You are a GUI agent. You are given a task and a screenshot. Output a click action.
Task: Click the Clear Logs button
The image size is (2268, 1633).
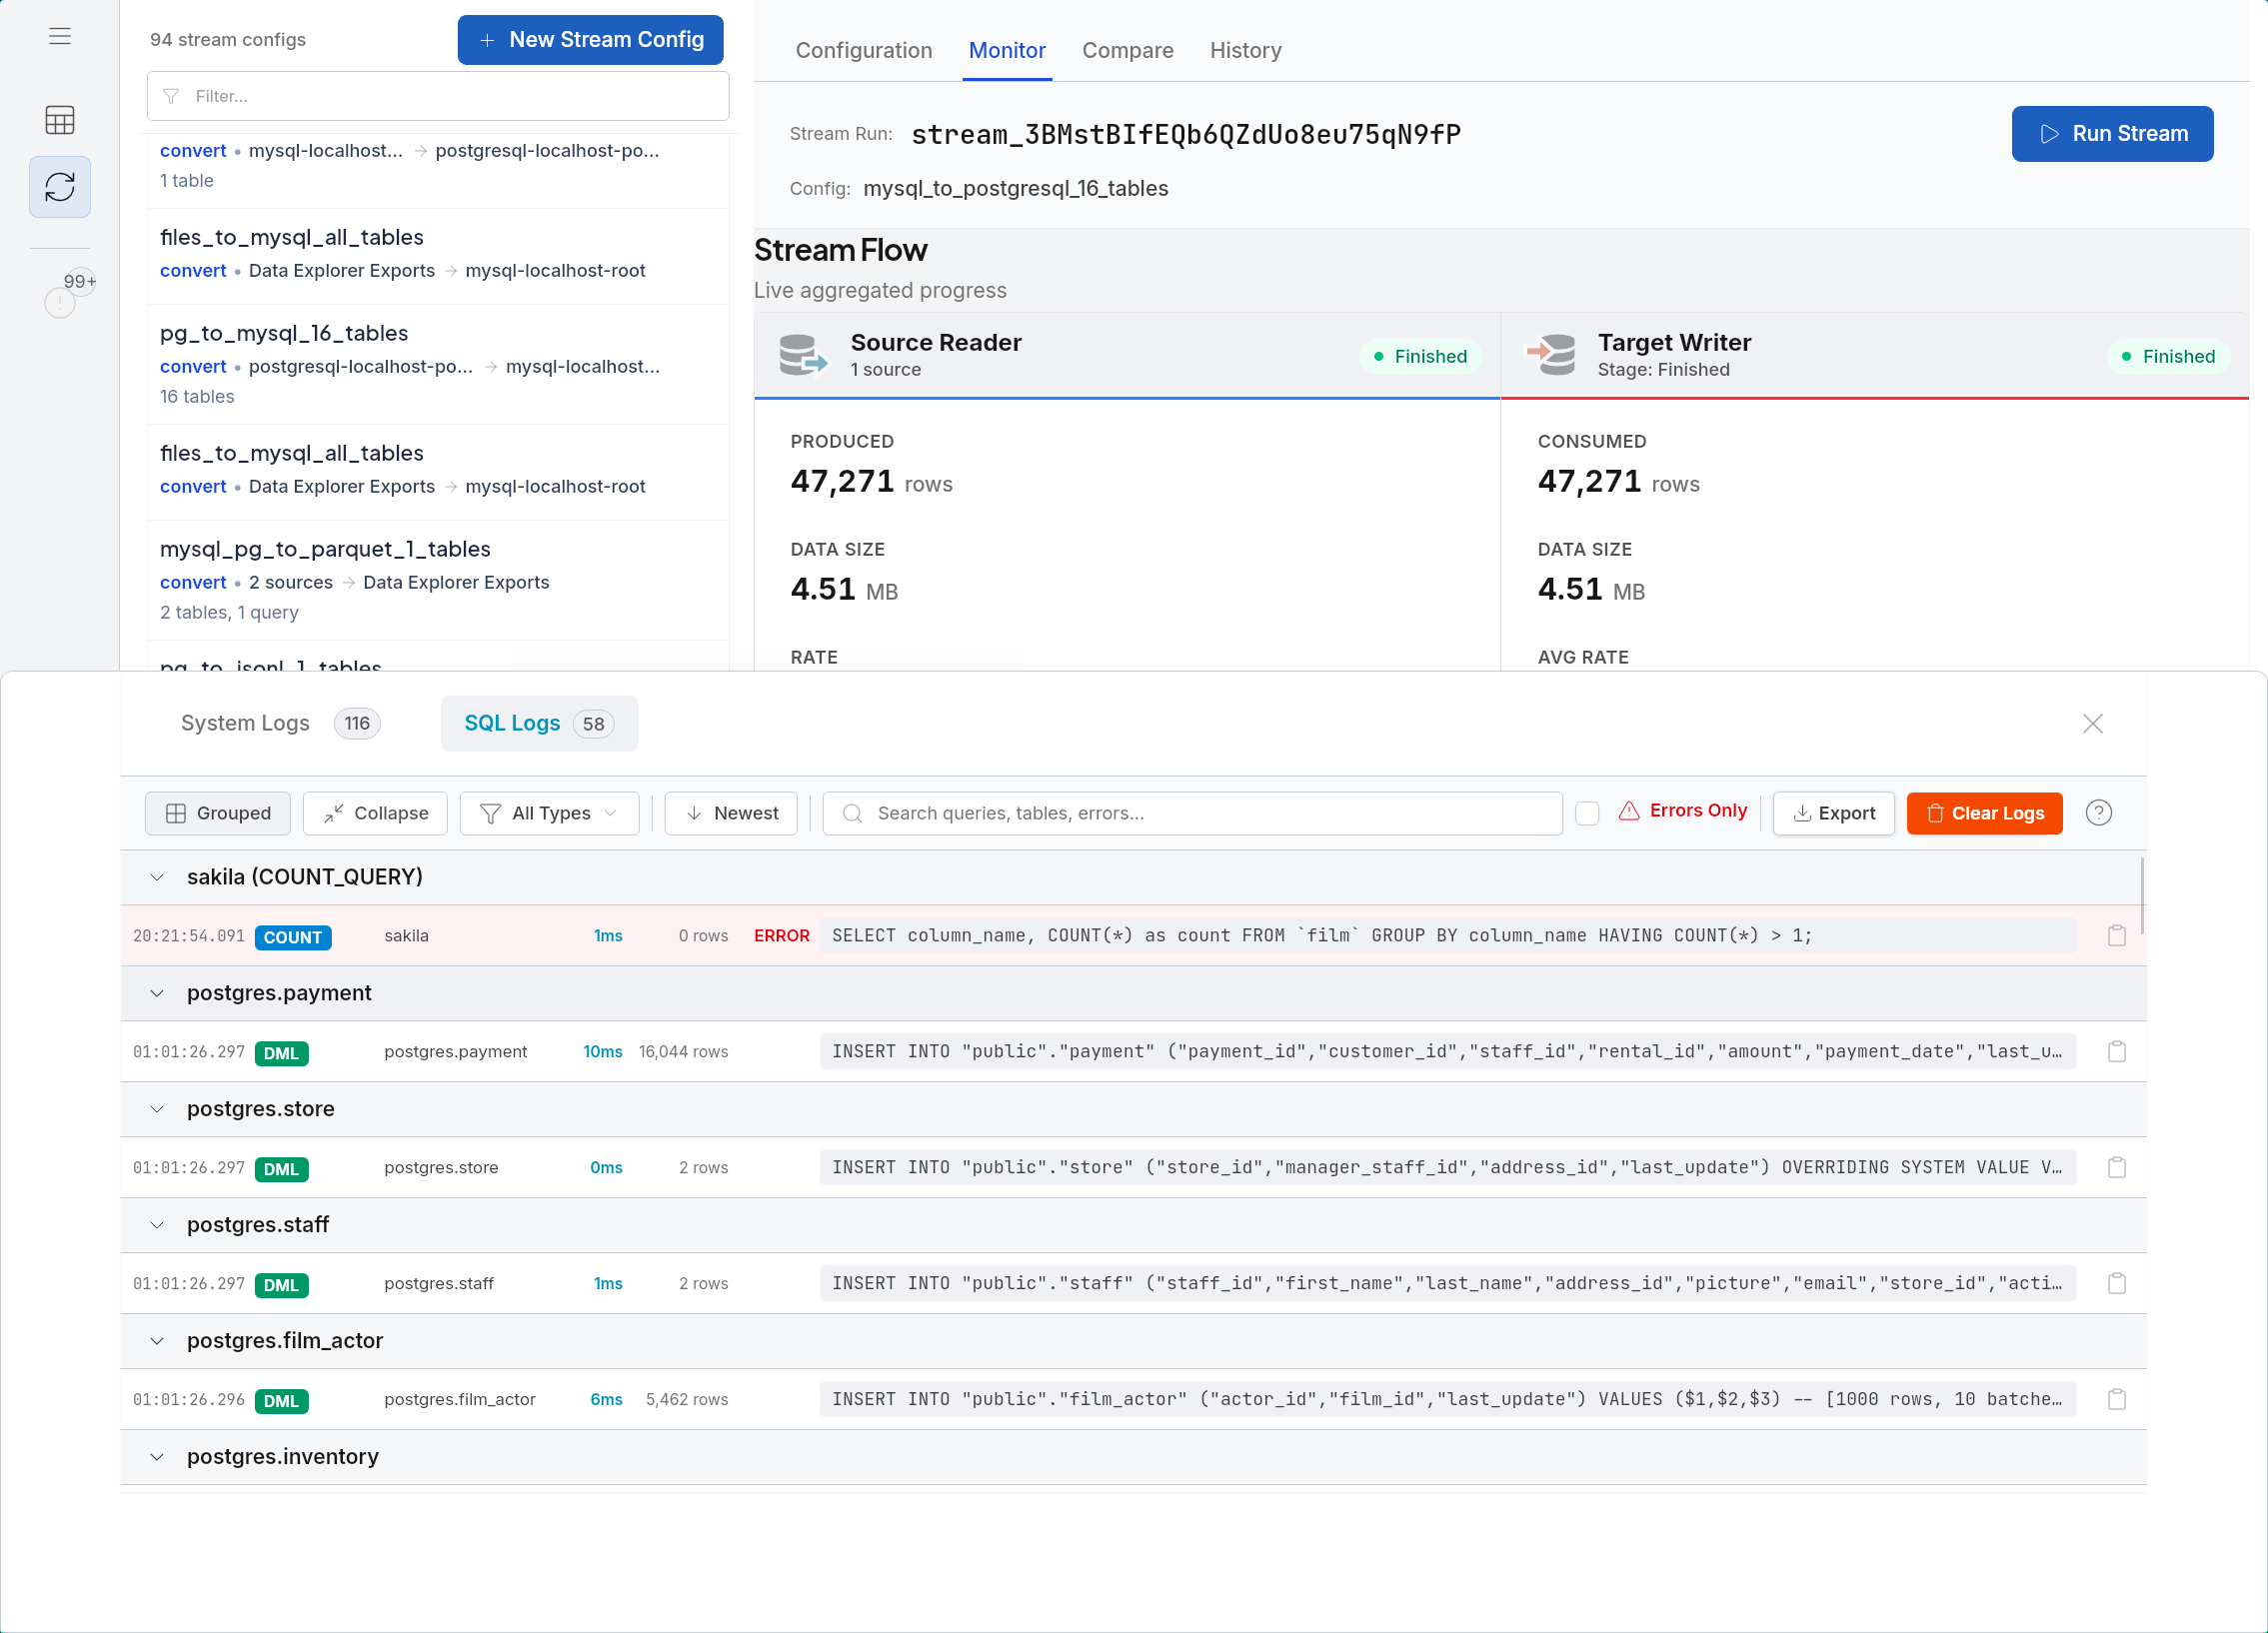1984,813
